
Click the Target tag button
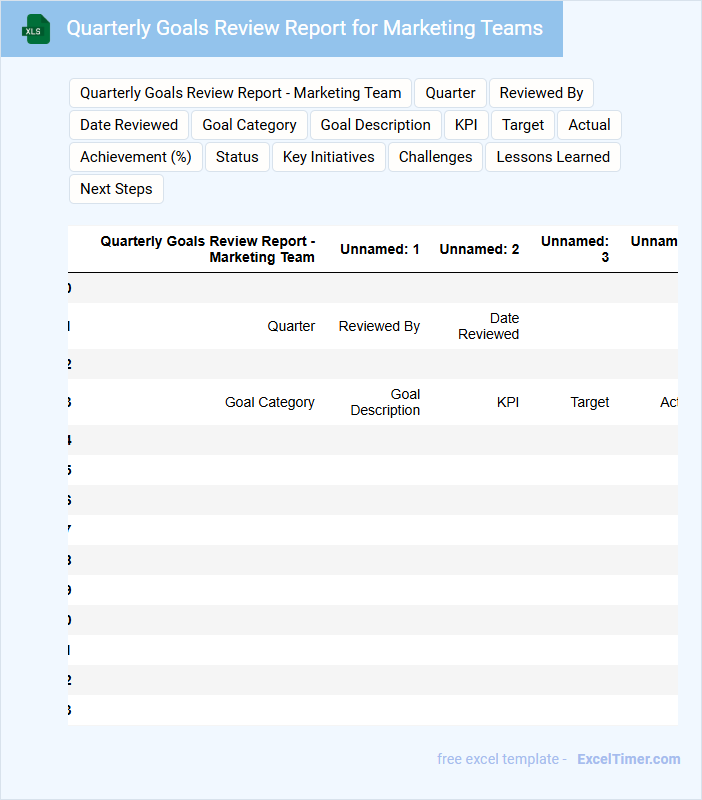click(x=523, y=125)
